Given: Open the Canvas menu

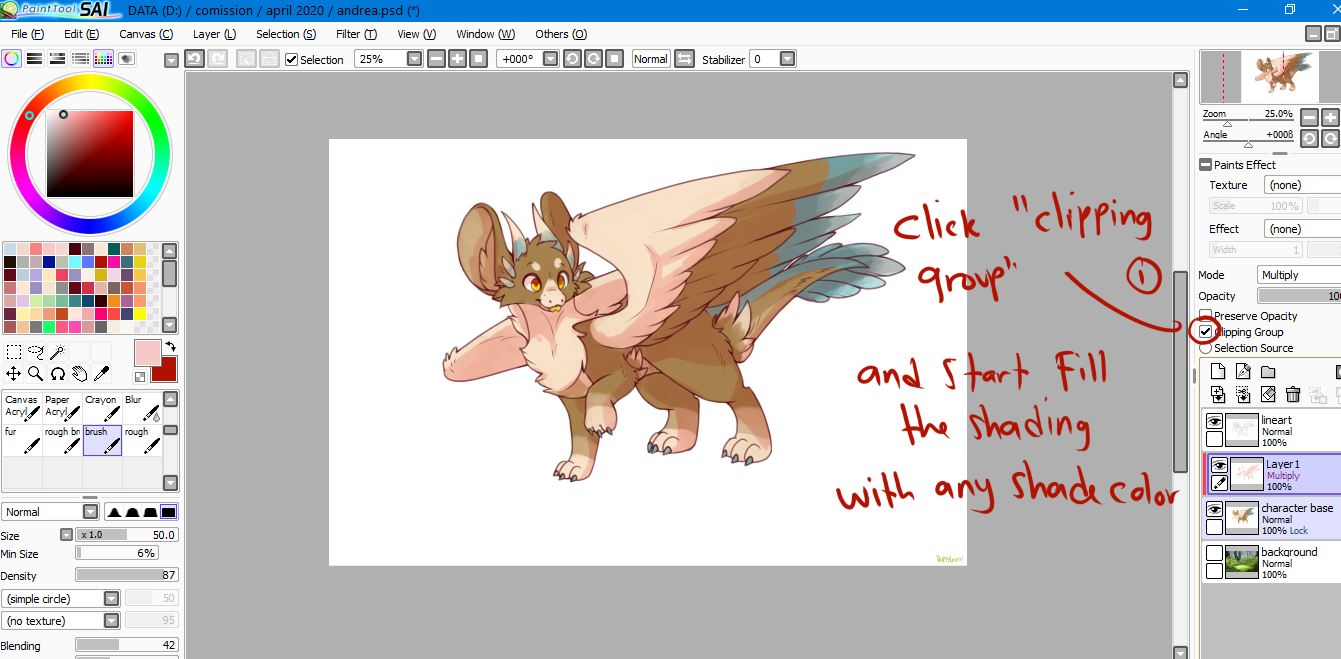Looking at the screenshot, I should point(146,34).
